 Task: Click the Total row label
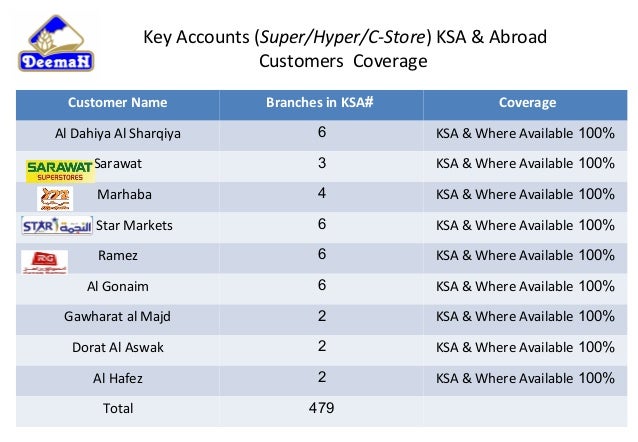pos(118,408)
